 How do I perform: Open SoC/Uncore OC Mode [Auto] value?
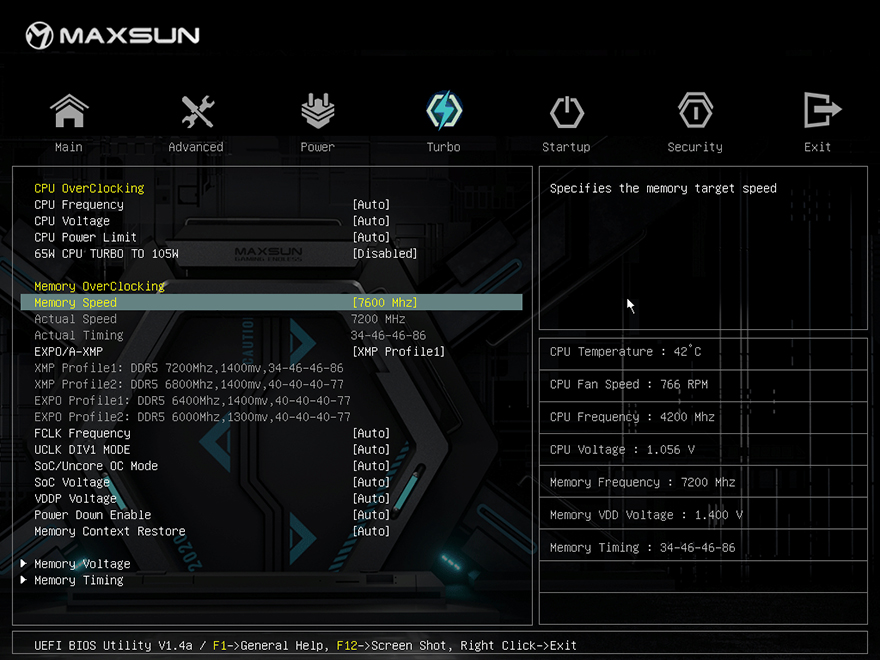click(x=371, y=466)
